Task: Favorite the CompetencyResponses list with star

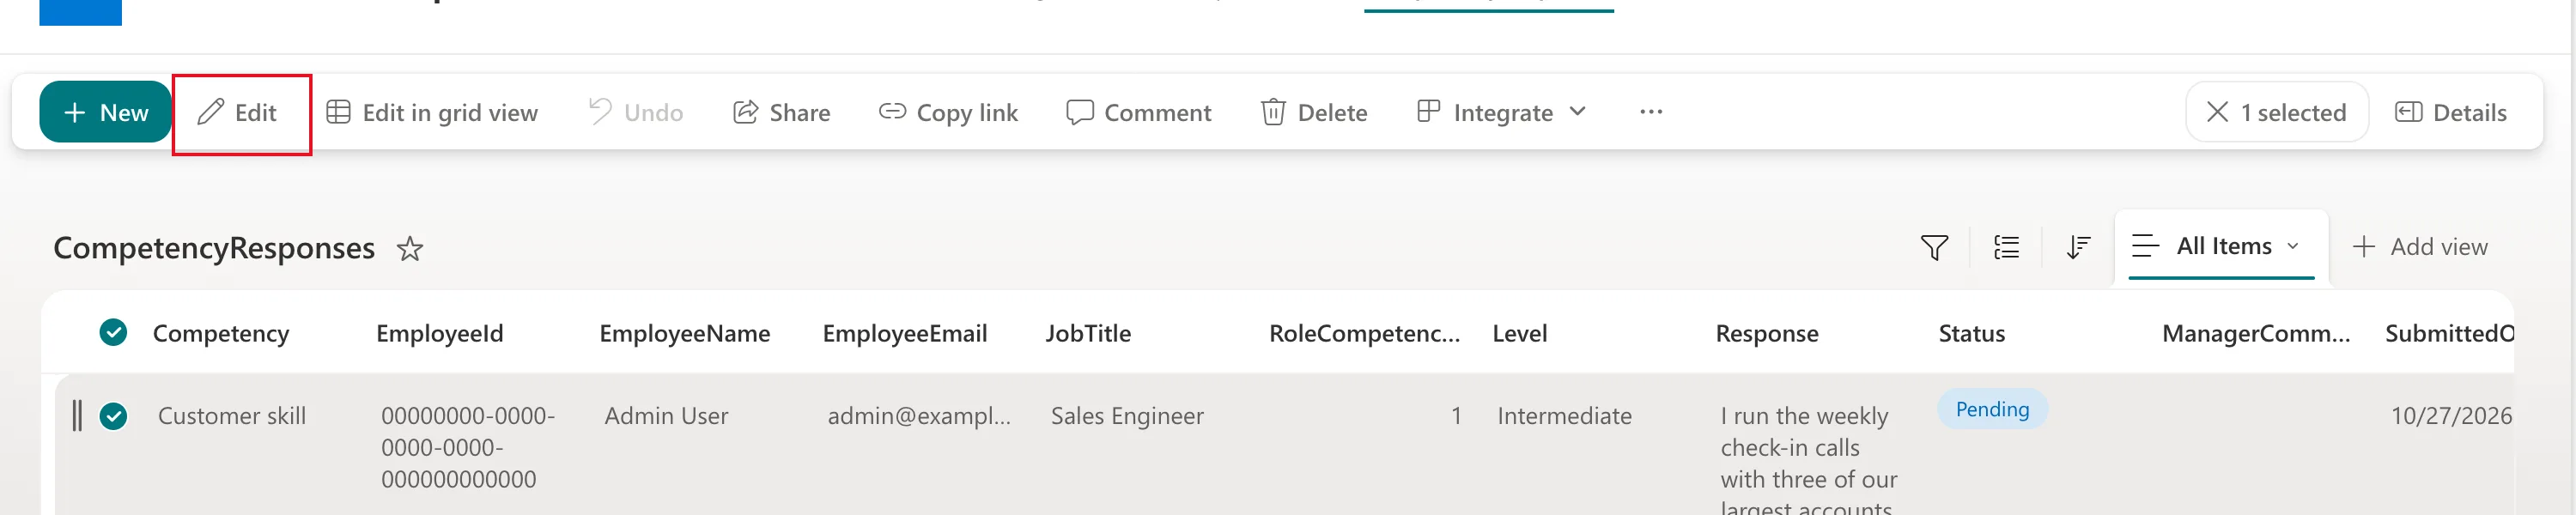Action: tap(410, 248)
